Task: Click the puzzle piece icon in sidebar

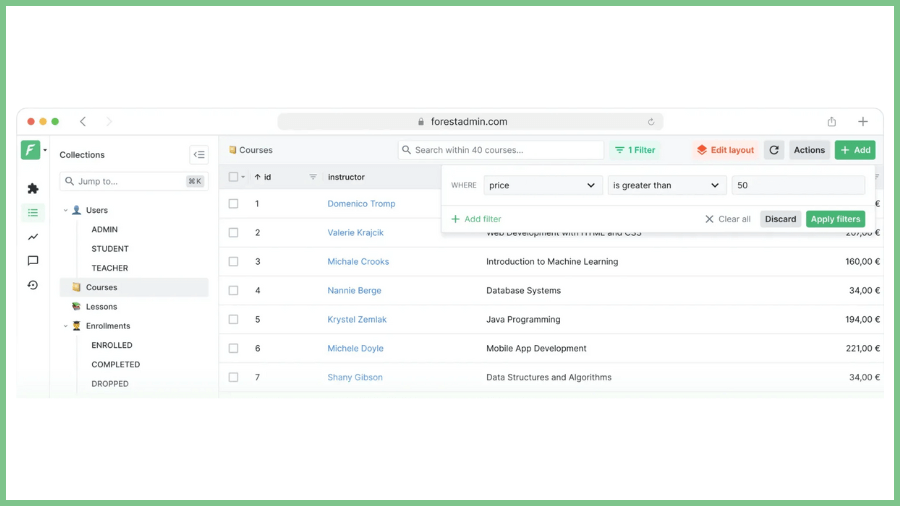Action: point(33,188)
